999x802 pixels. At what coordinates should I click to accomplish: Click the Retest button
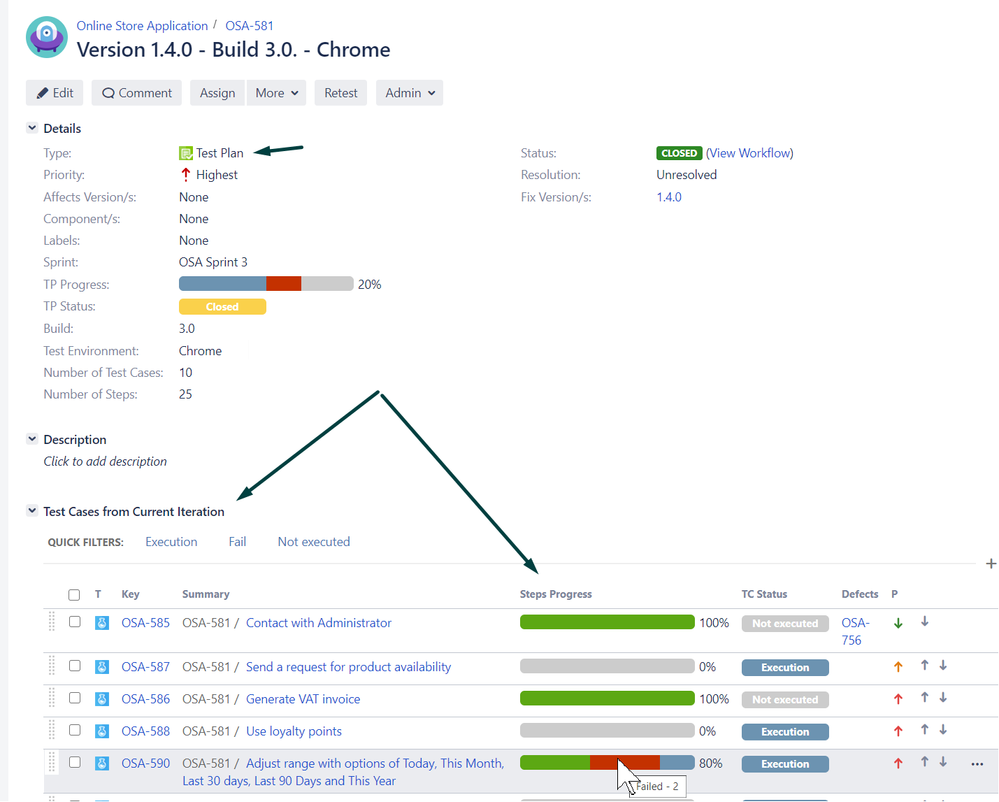click(x=341, y=93)
